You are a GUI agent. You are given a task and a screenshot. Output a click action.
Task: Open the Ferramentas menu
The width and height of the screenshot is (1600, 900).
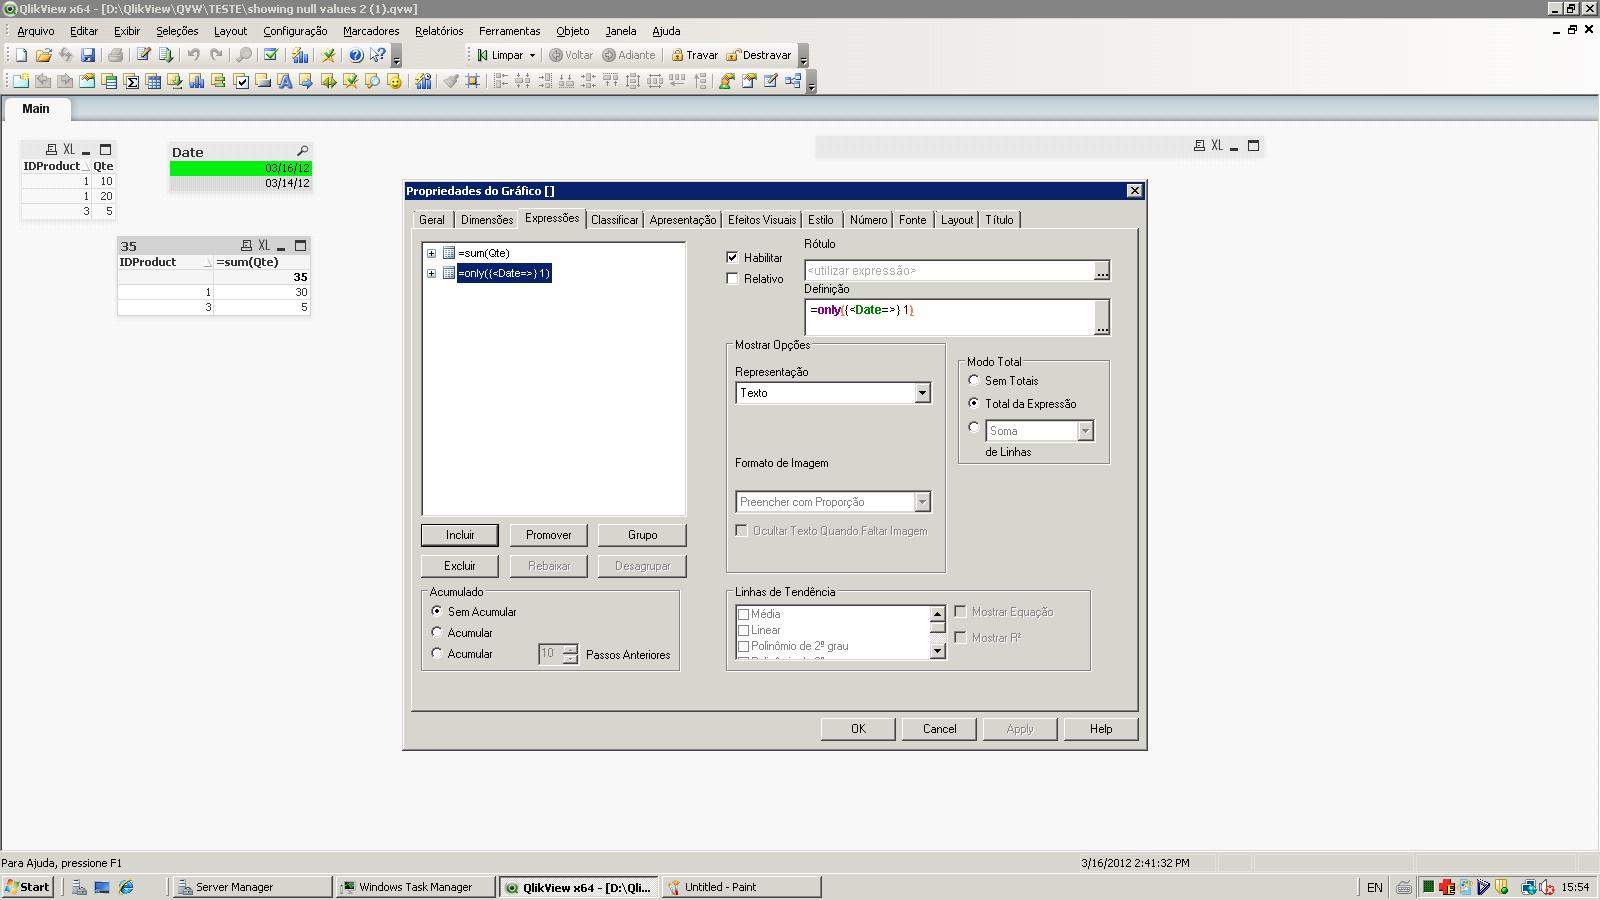[x=509, y=31]
